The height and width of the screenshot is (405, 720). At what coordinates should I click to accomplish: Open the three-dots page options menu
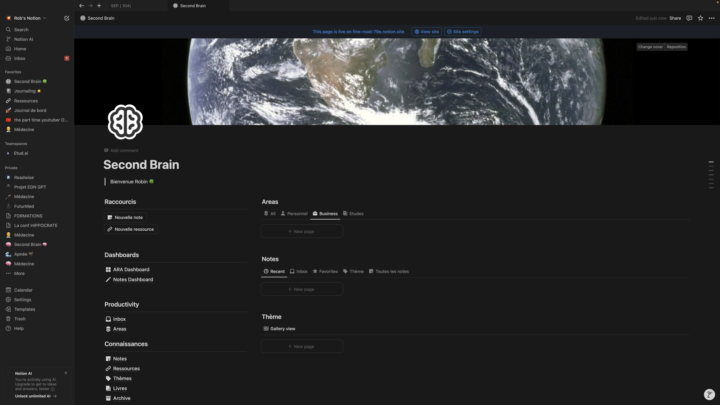[x=711, y=18]
